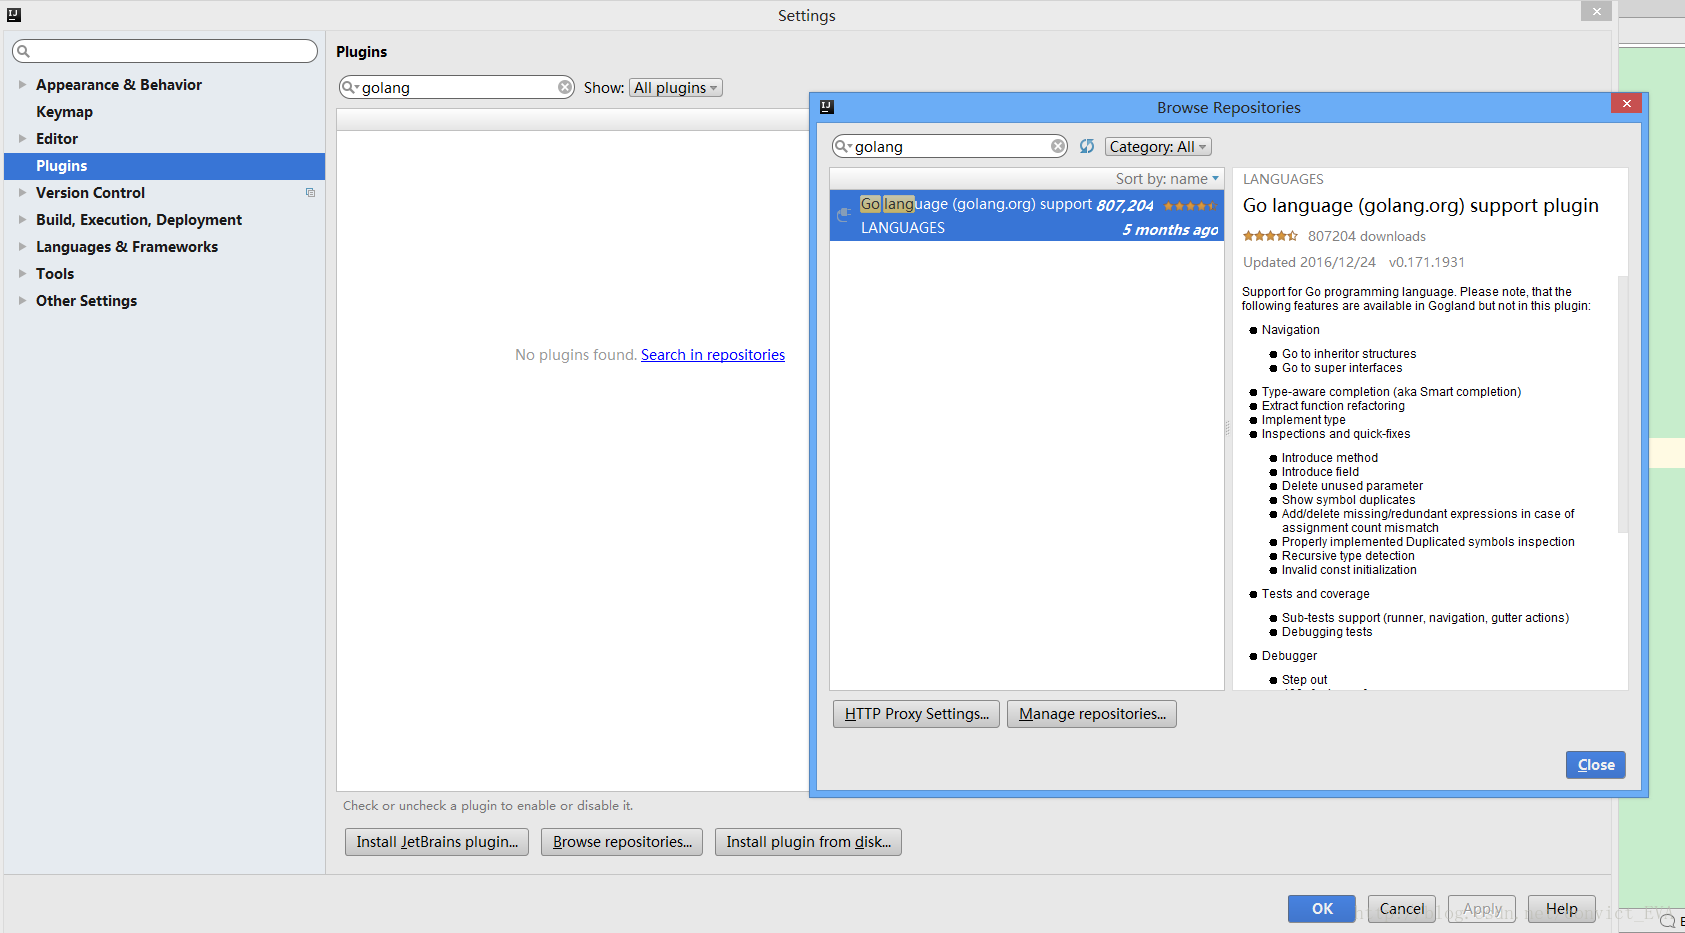Viewport: 1685px width, 933px height.
Task: Reload the repository plugin list
Action: [1087, 146]
